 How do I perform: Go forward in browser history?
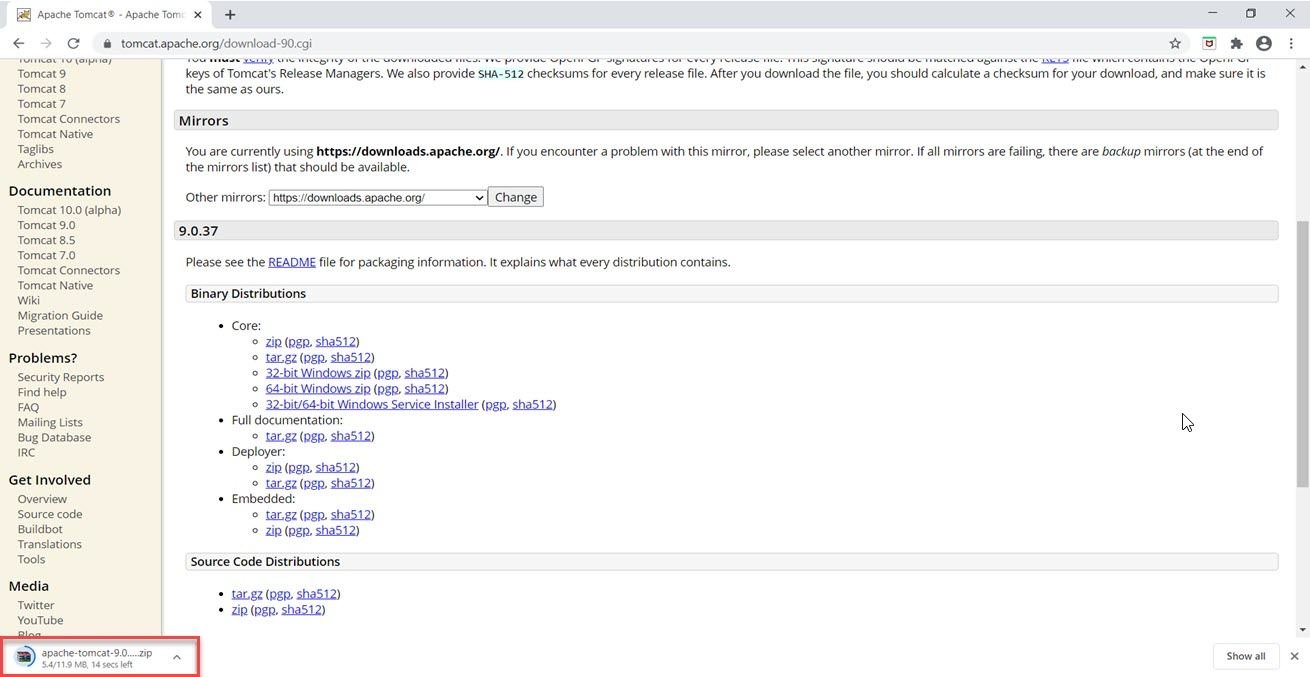coord(46,43)
